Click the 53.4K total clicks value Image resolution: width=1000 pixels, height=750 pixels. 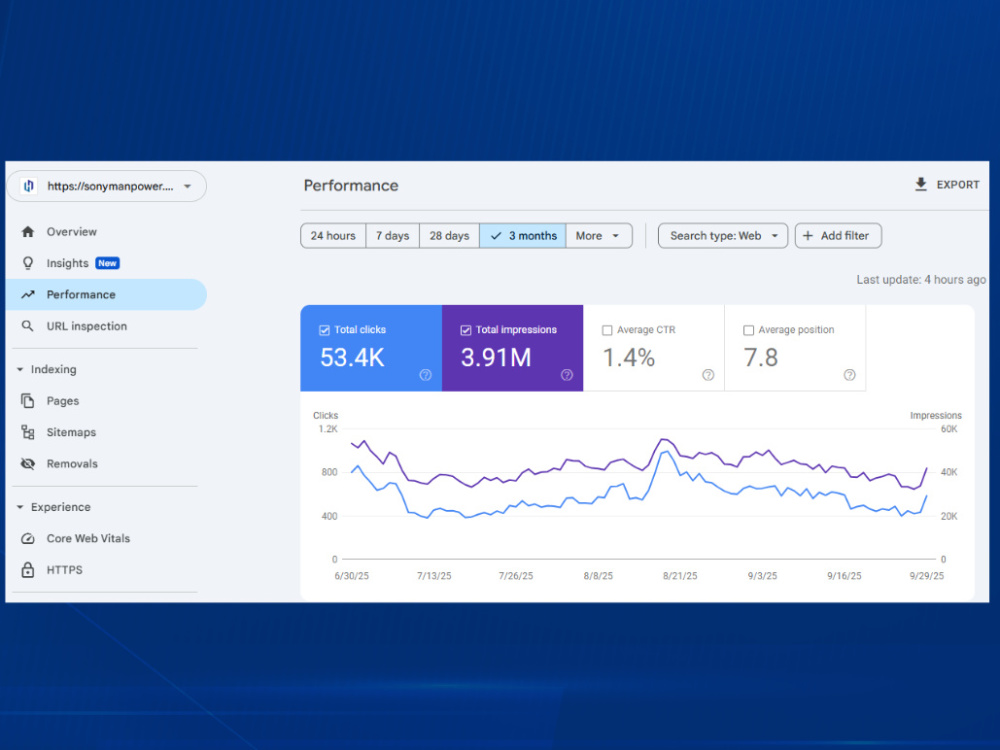[x=352, y=358]
